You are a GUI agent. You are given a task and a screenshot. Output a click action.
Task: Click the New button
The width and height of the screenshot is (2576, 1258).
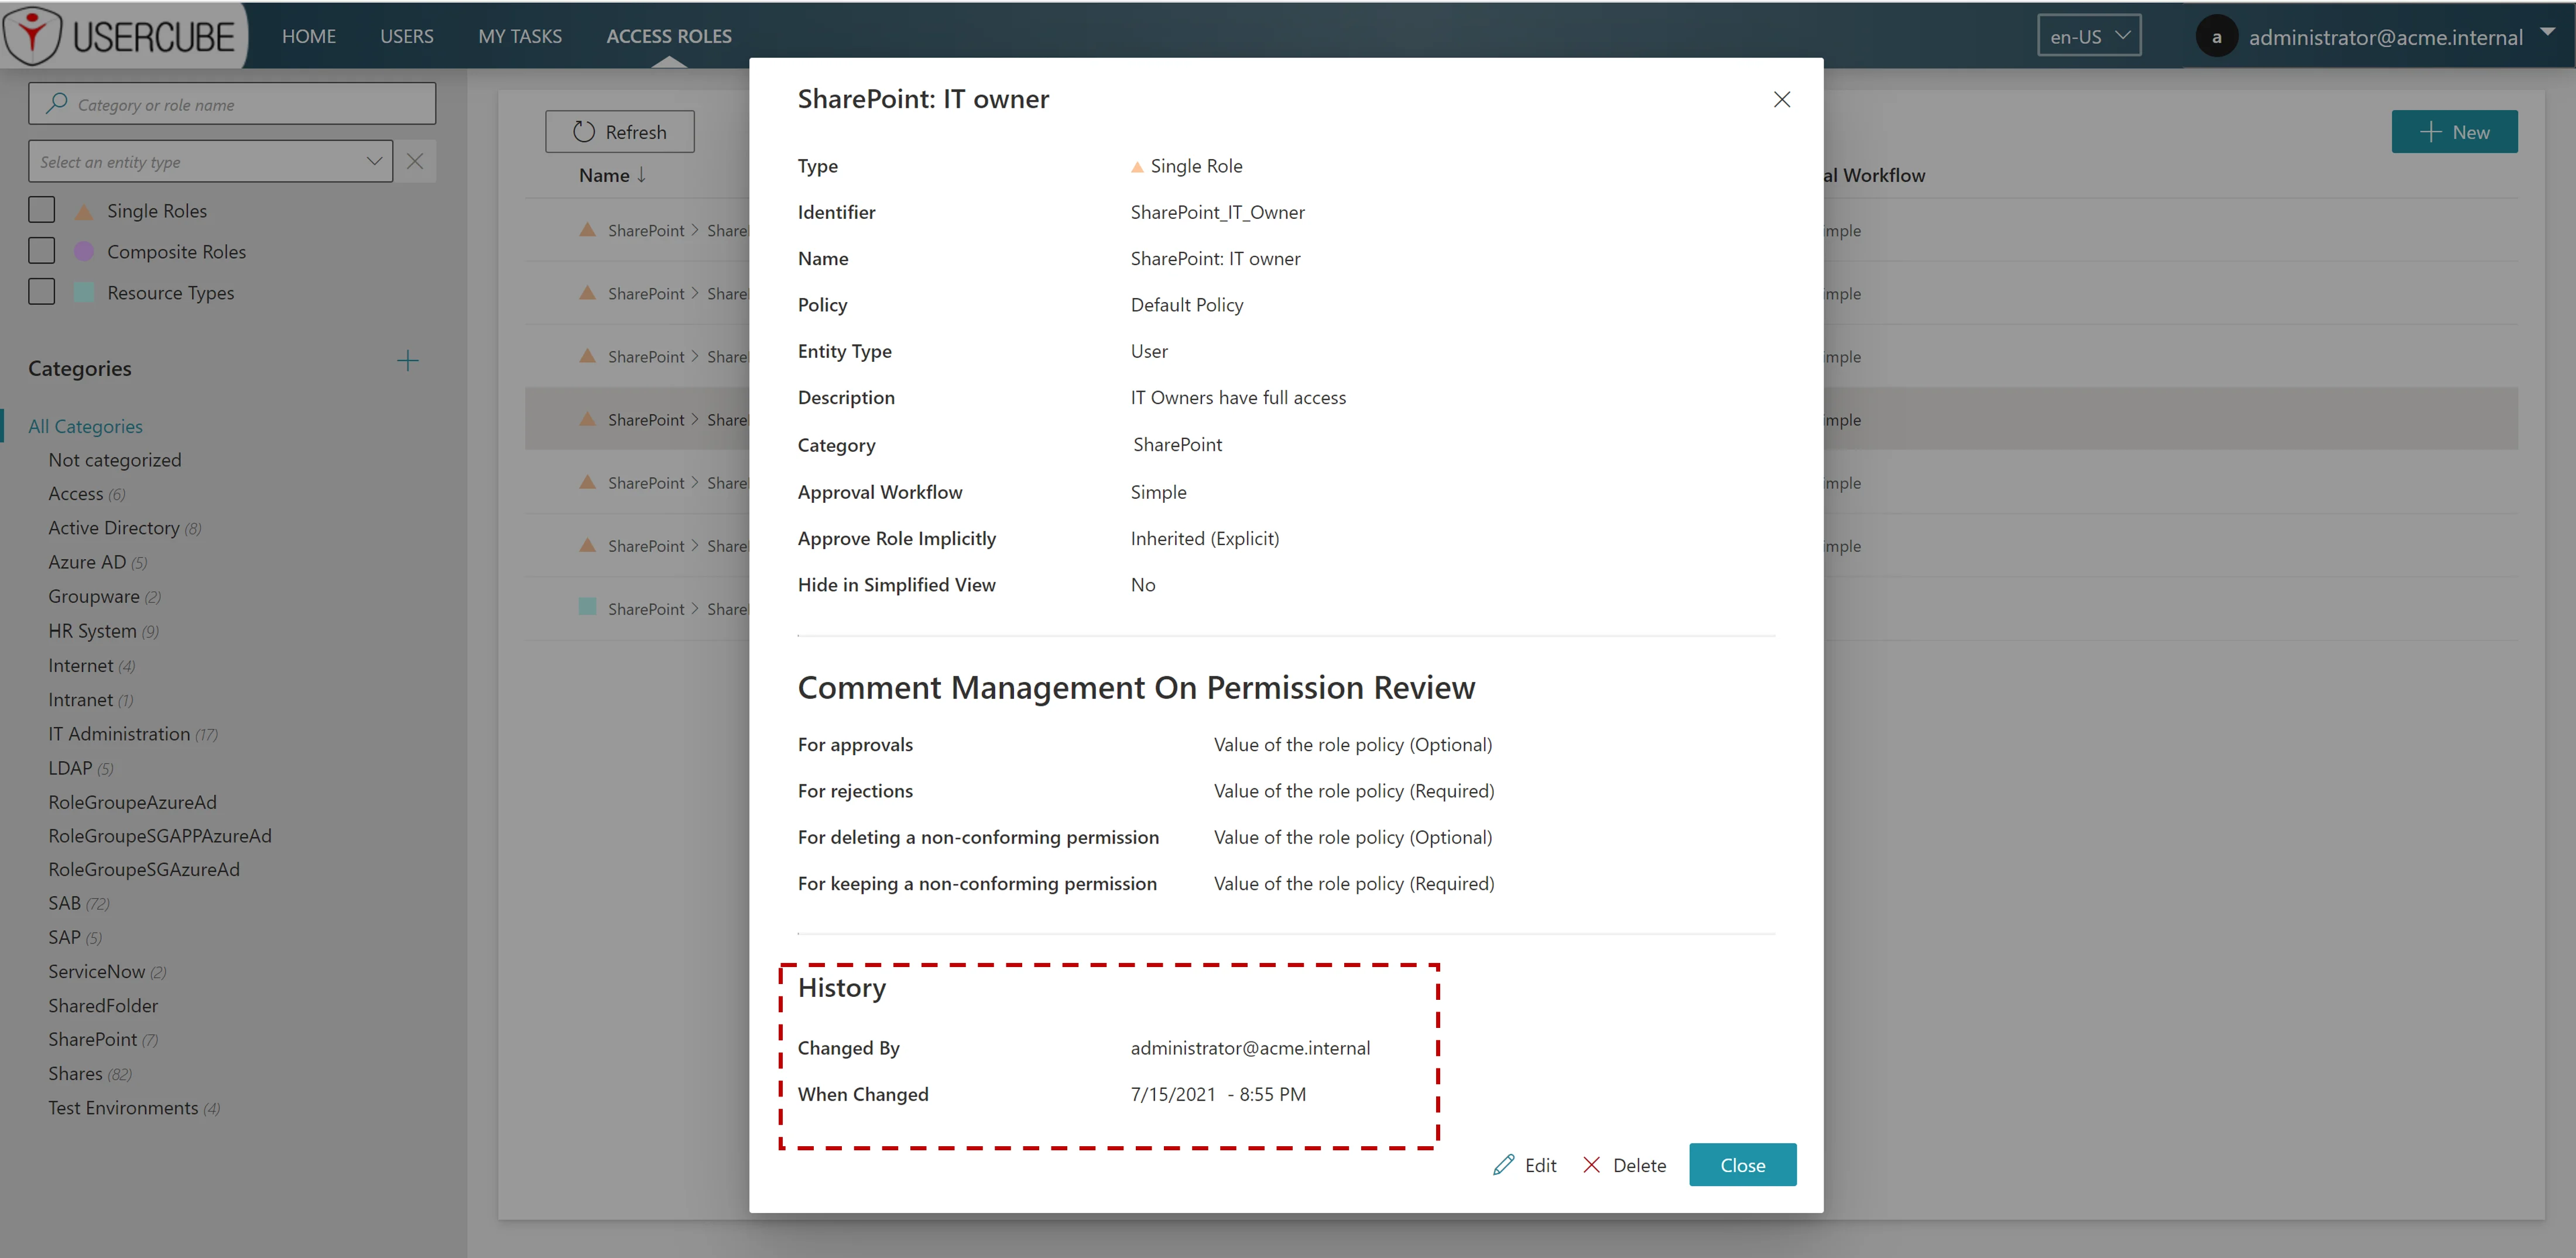[x=2454, y=132]
